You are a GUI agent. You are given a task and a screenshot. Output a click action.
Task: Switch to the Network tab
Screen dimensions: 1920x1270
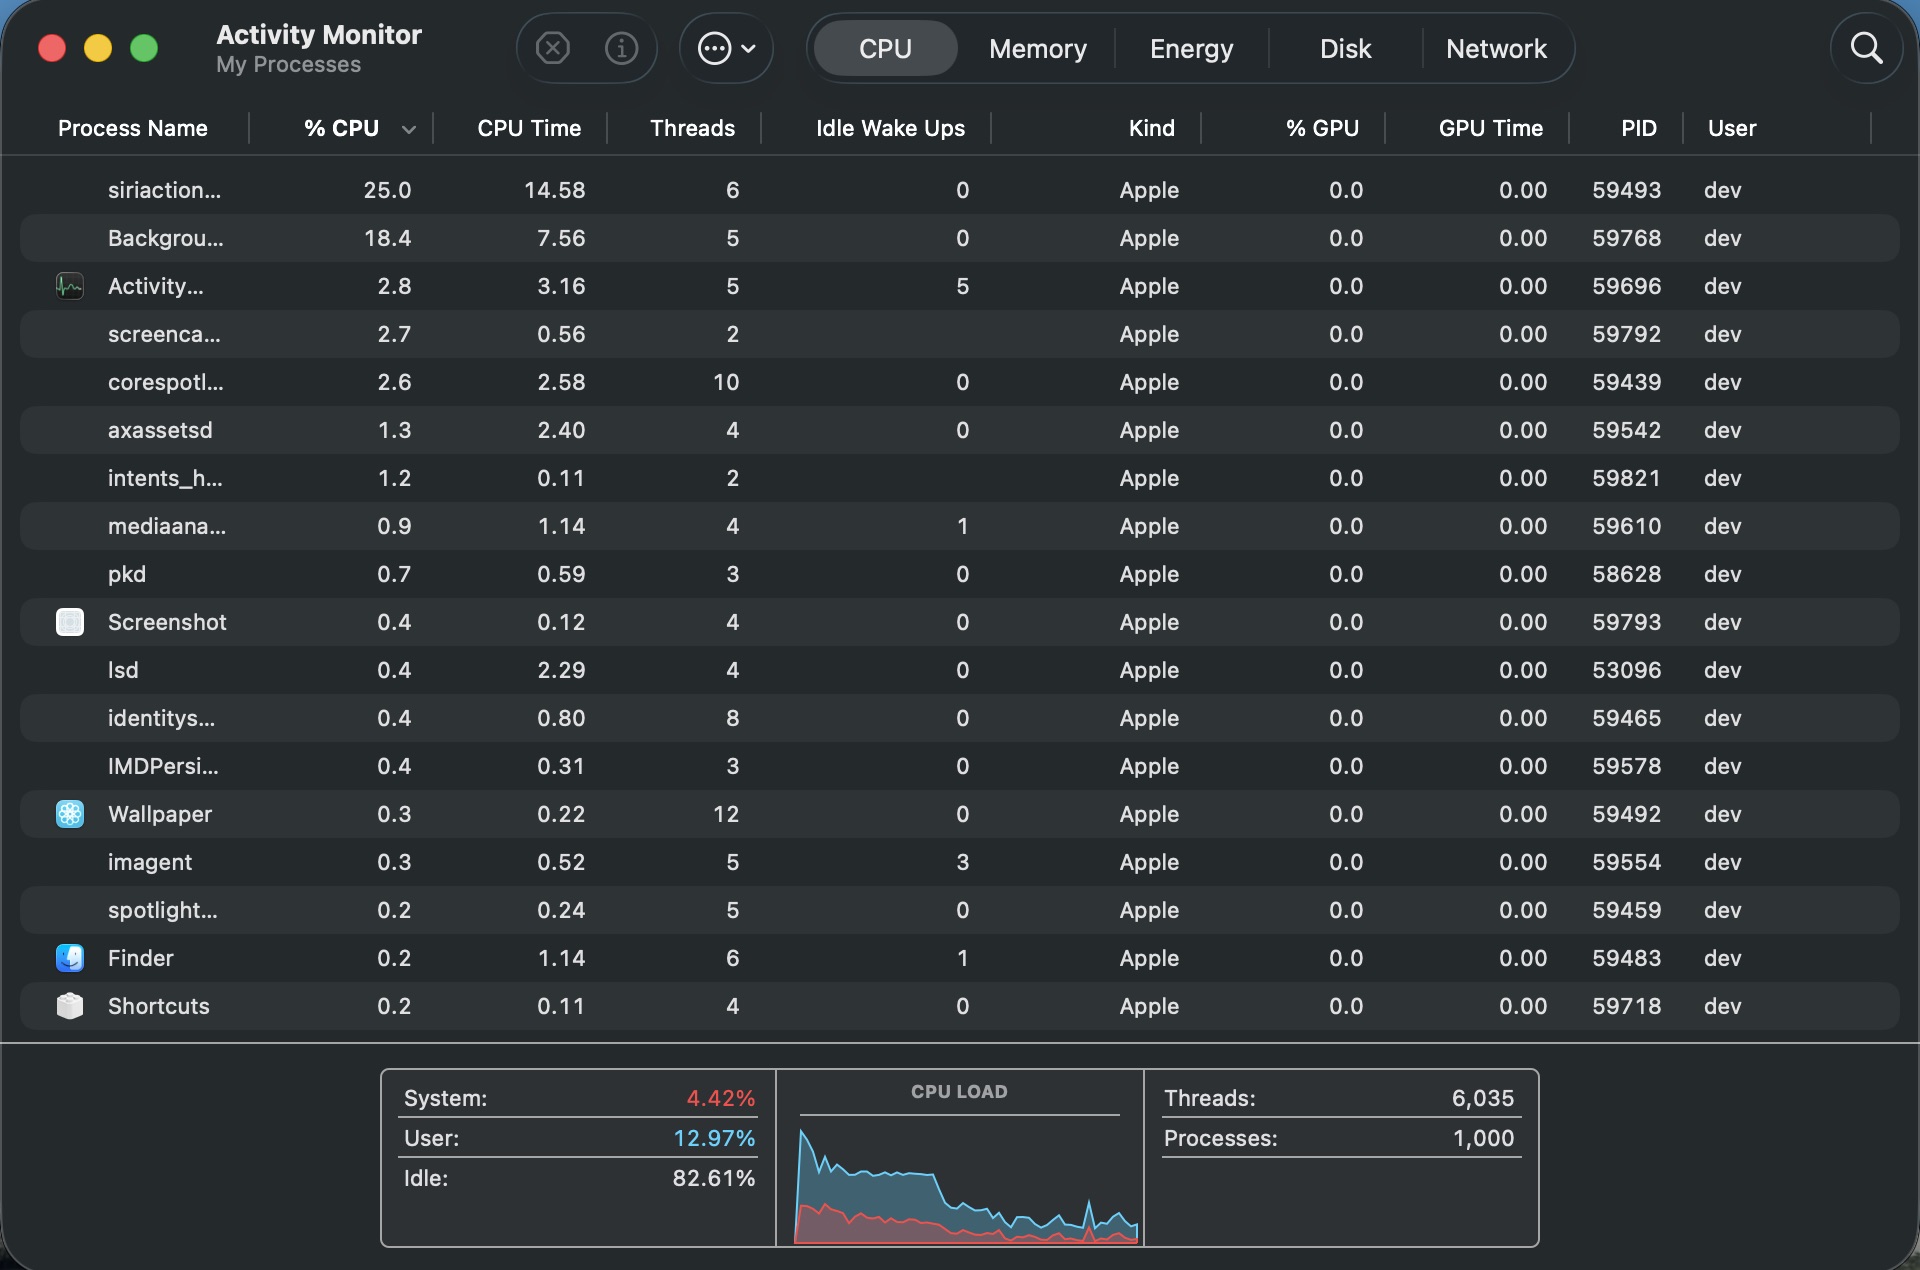[x=1496, y=48]
